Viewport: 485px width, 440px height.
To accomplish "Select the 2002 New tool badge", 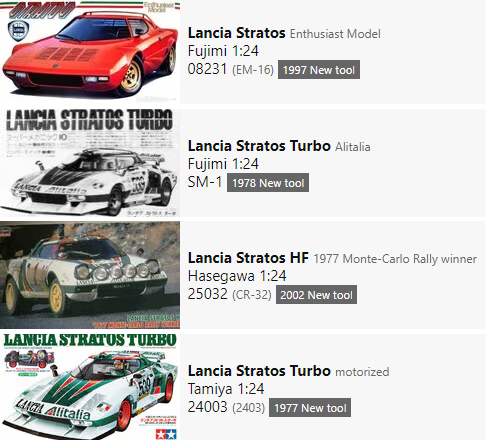I will pos(316,295).
